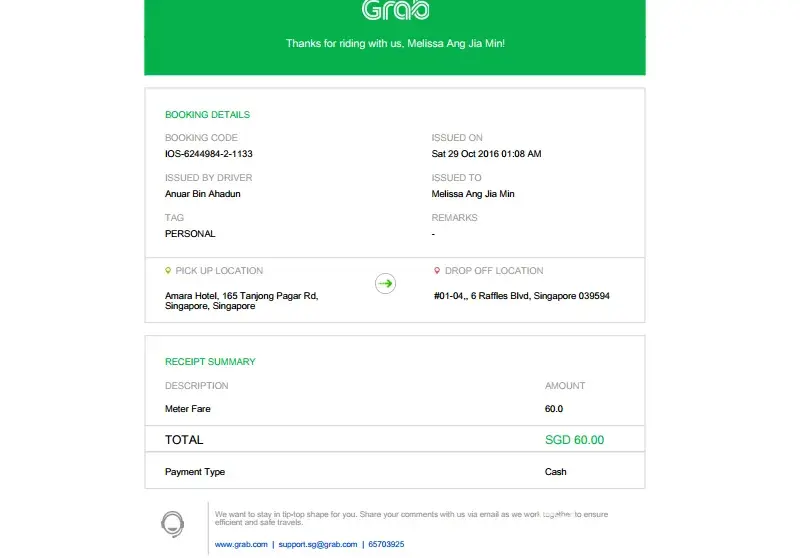Viewport: 800px width, 558px height.
Task: Click the support.sg@grab.com email link
Action: [x=317, y=544]
